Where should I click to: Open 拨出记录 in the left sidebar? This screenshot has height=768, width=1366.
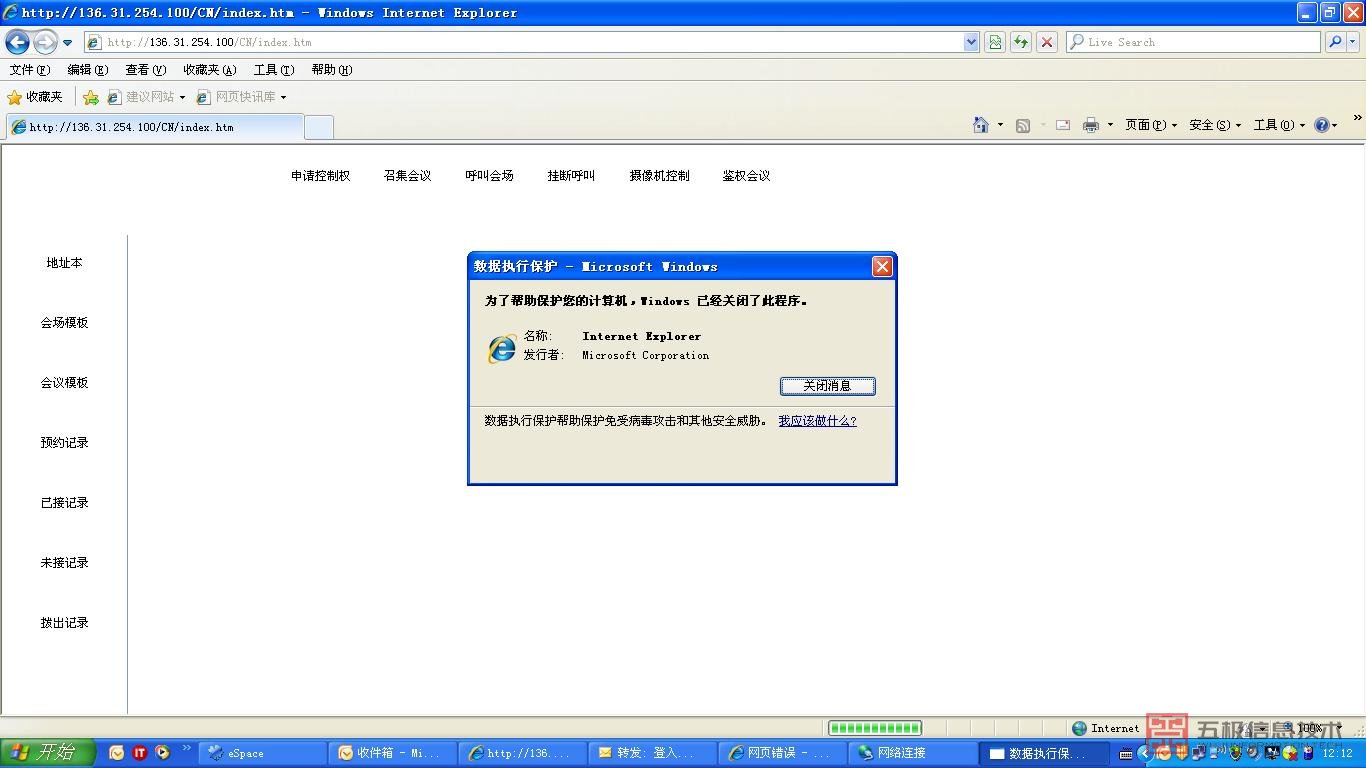point(65,623)
